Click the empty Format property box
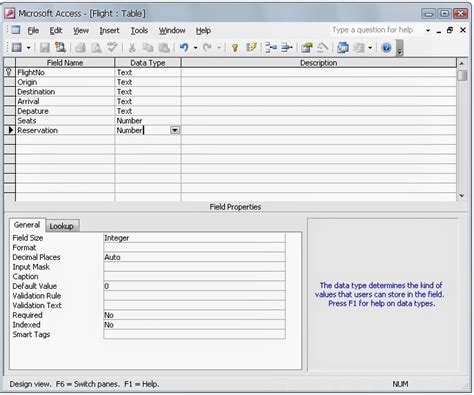The image size is (474, 395). 194,247
